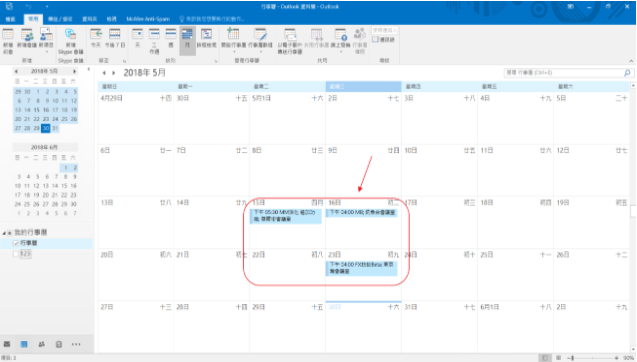Switch to People in navigation bar
Image resolution: width=637 pixels, height=362 pixels.
(x=41, y=344)
